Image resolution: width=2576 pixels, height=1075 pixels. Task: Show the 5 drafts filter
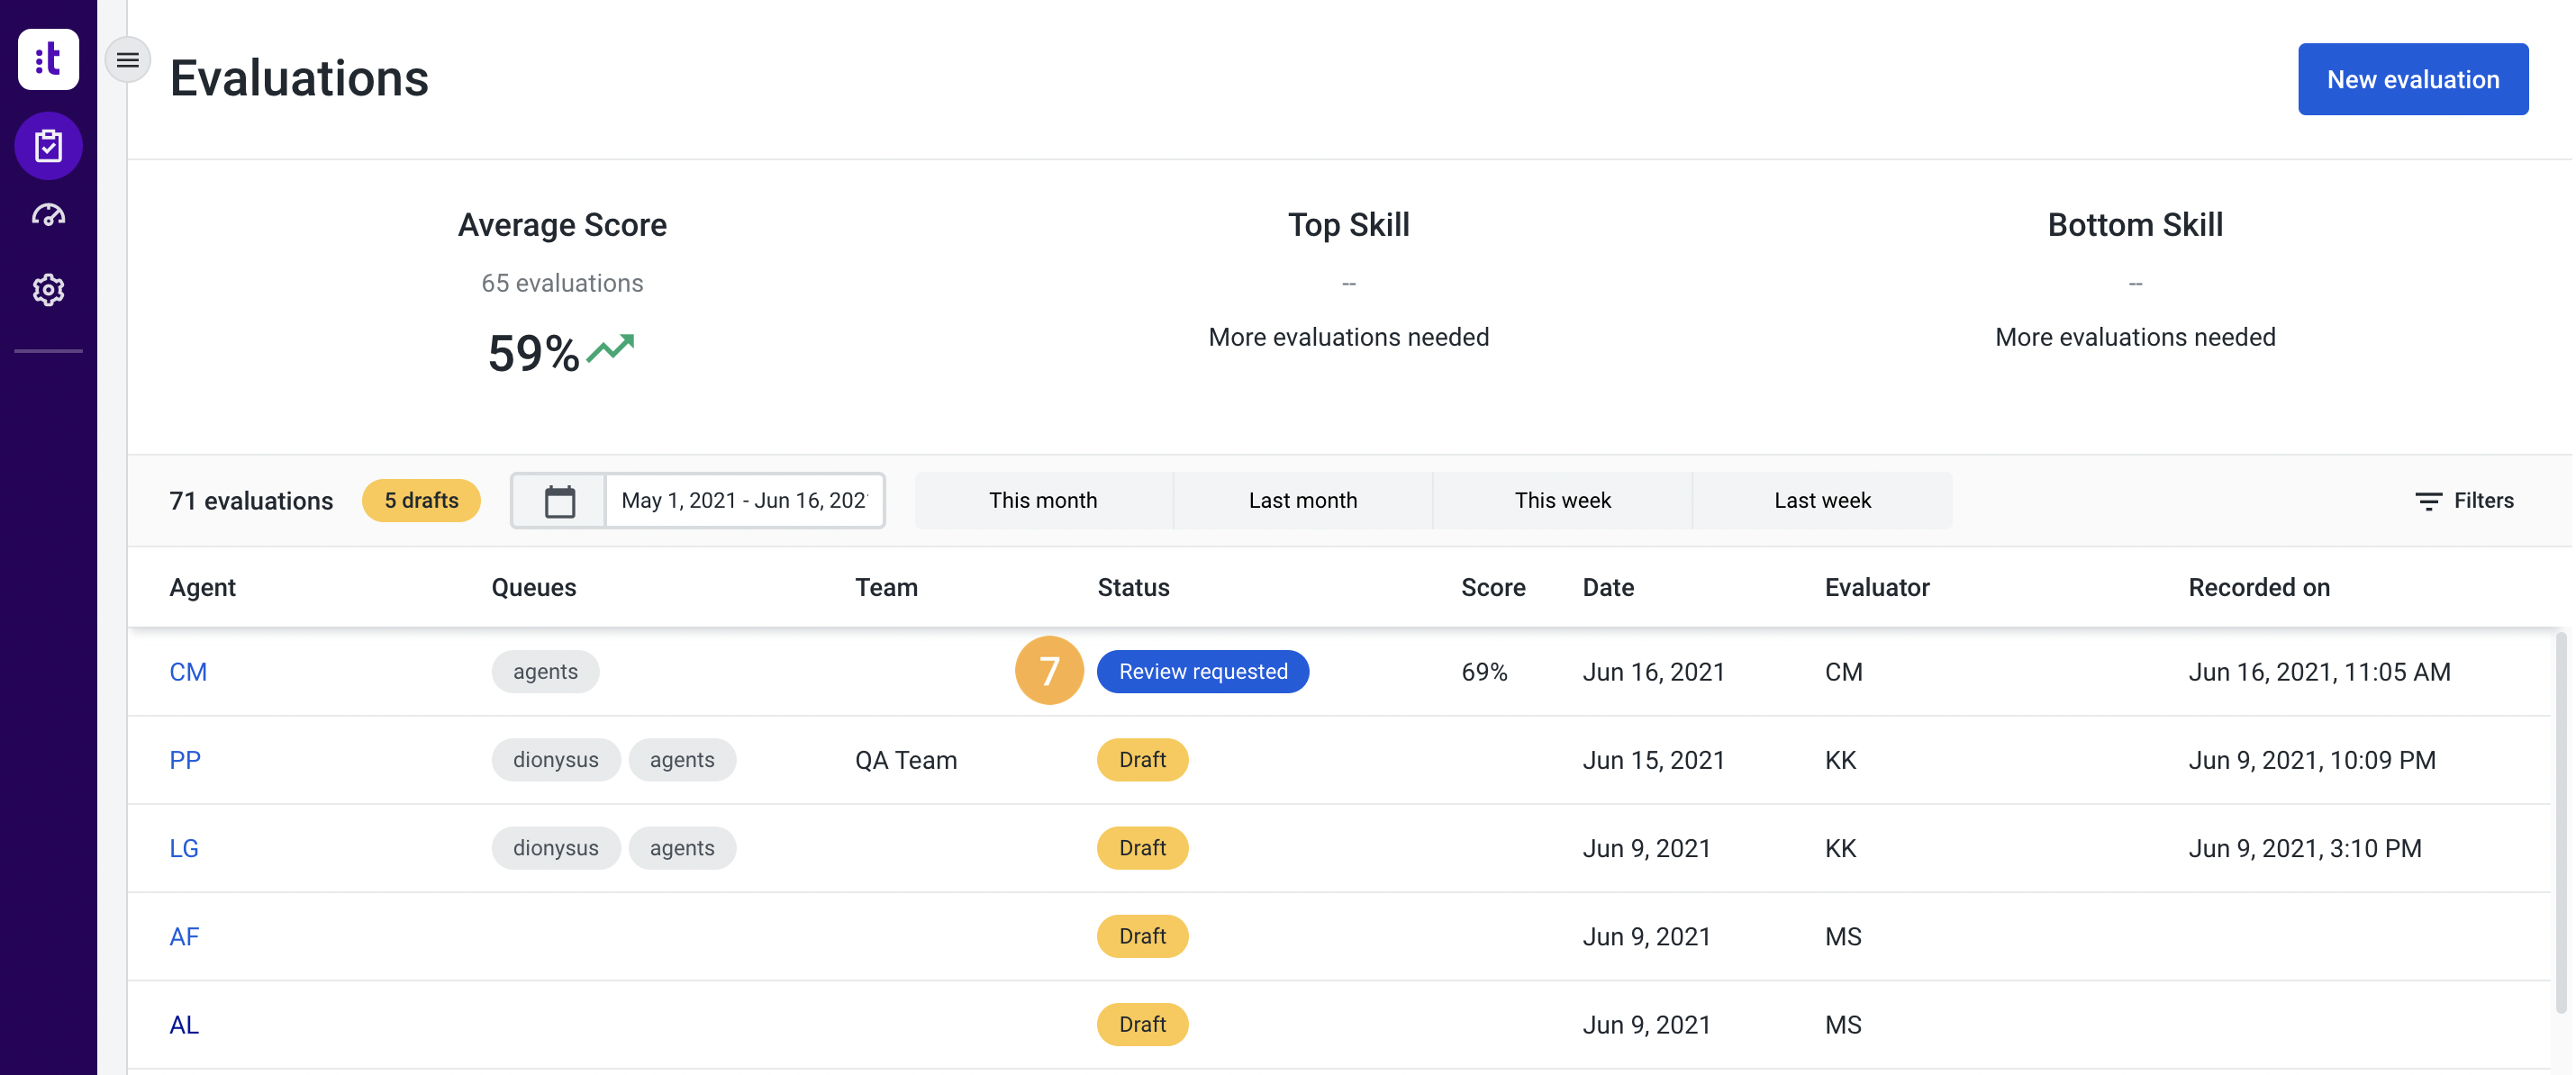pos(421,501)
